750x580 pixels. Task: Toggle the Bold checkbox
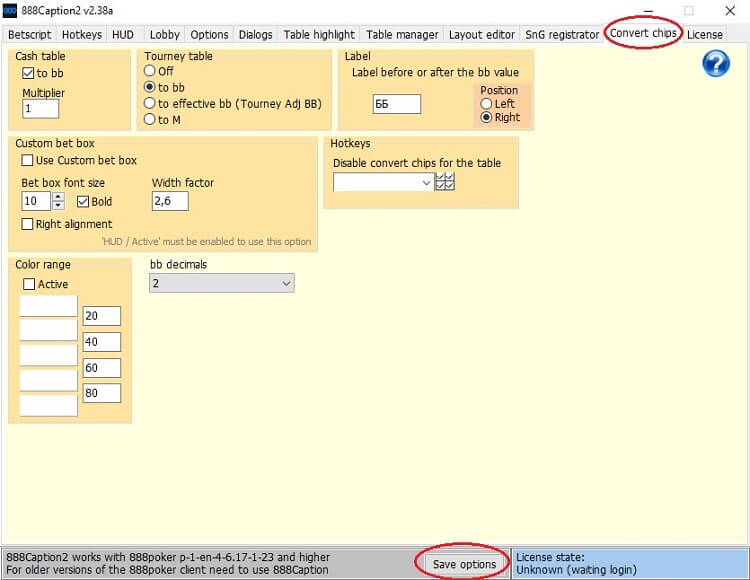[x=83, y=202]
